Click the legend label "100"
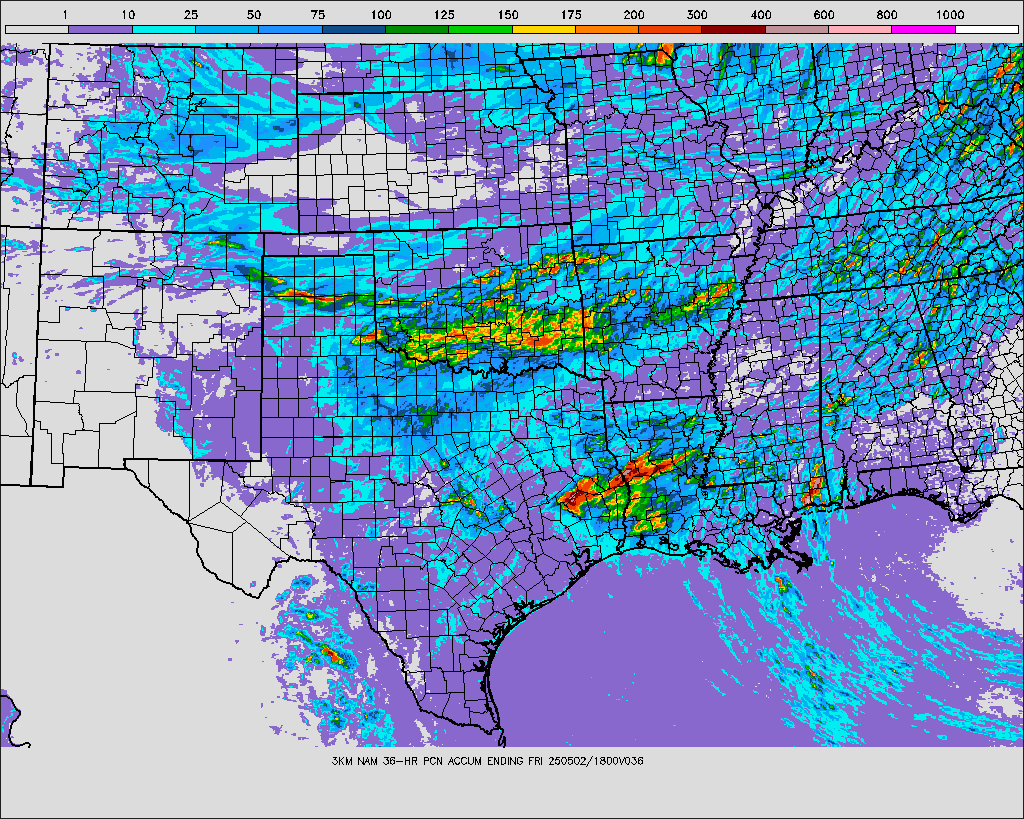This screenshot has width=1024, height=819. (x=381, y=15)
